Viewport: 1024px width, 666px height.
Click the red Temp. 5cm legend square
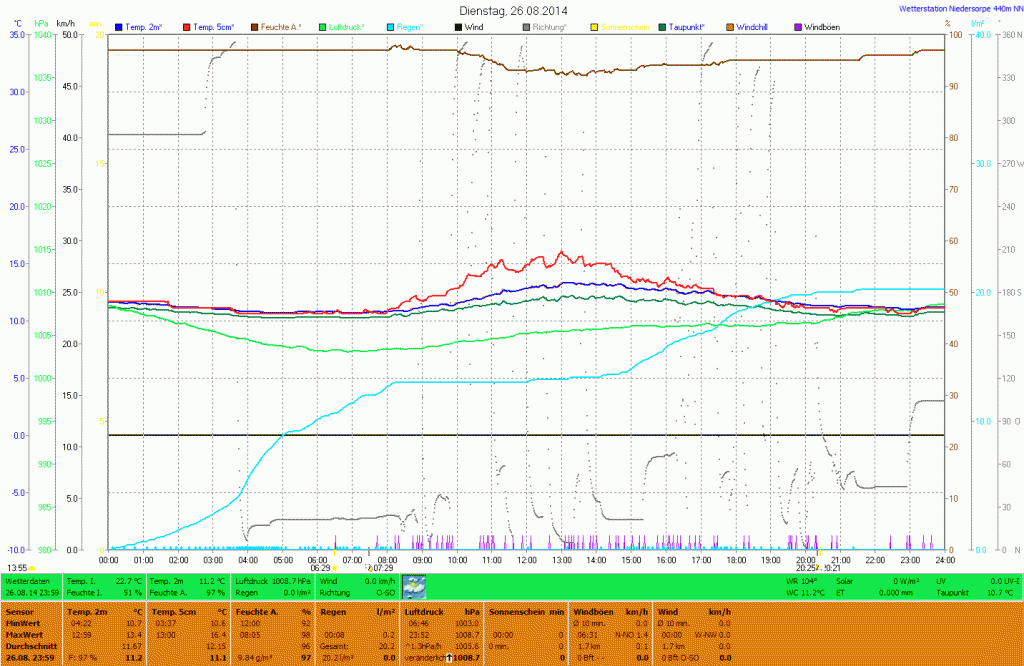pyautogui.click(x=186, y=26)
